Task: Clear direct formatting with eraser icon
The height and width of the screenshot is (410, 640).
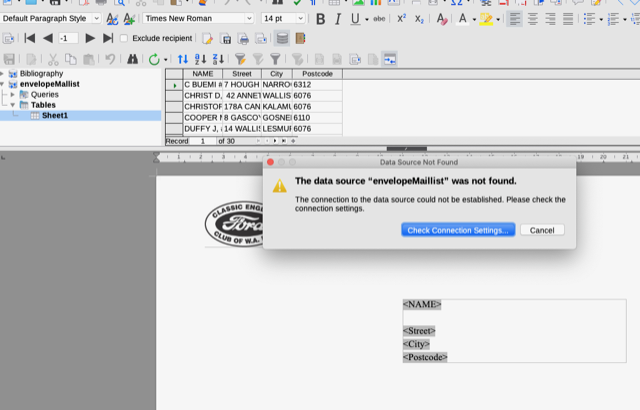Action: pos(441,19)
